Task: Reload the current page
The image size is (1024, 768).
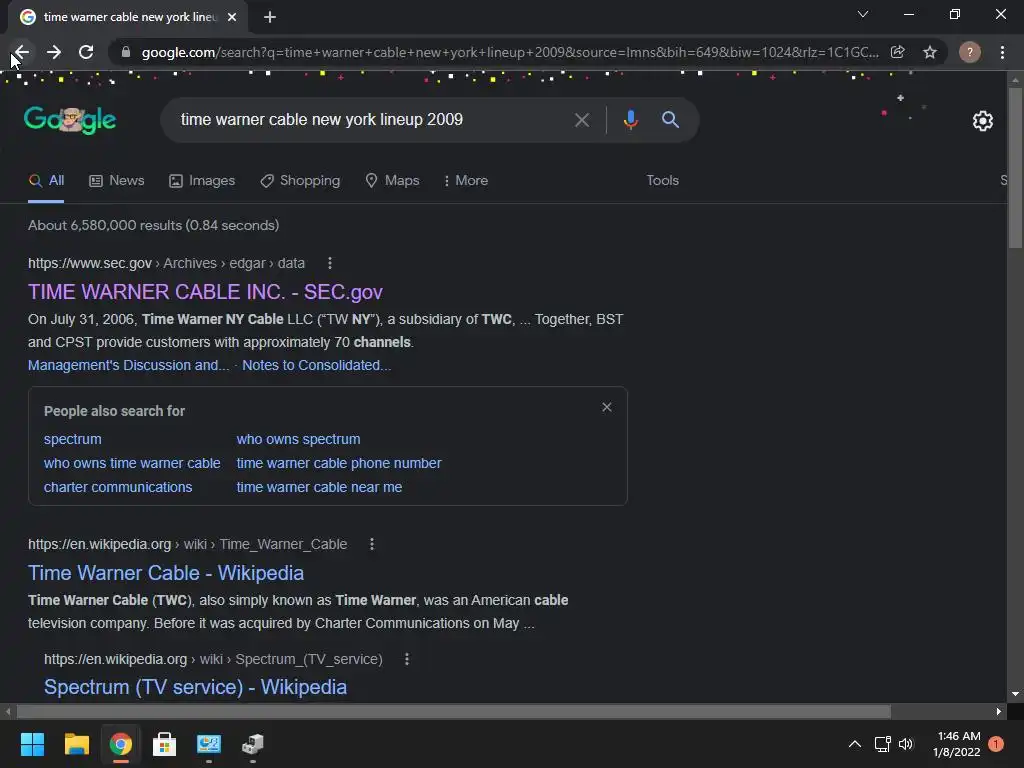Action: pos(86,52)
